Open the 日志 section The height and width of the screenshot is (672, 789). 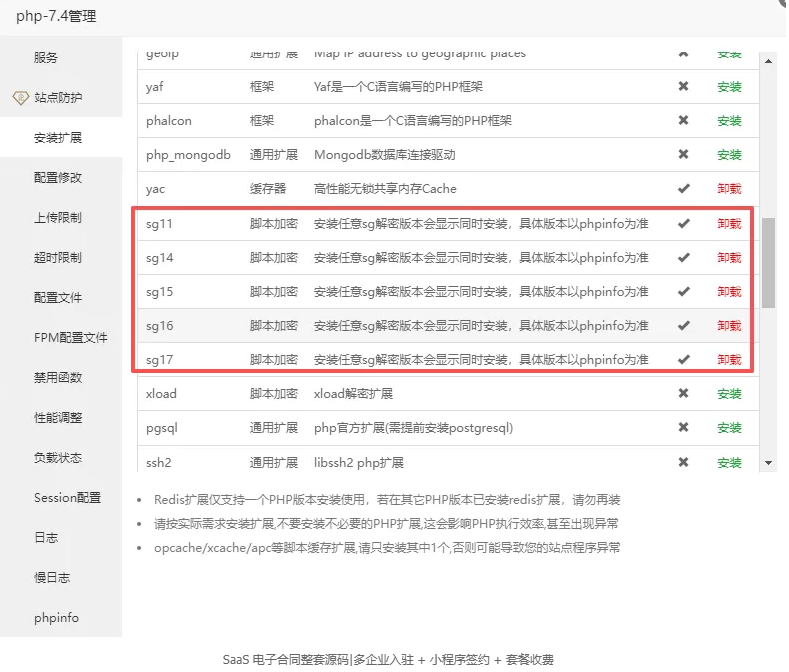pos(46,538)
